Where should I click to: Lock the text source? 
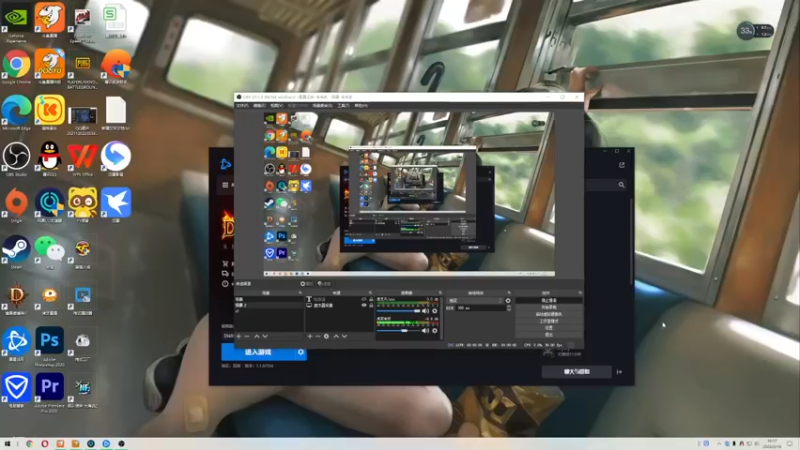[371, 299]
